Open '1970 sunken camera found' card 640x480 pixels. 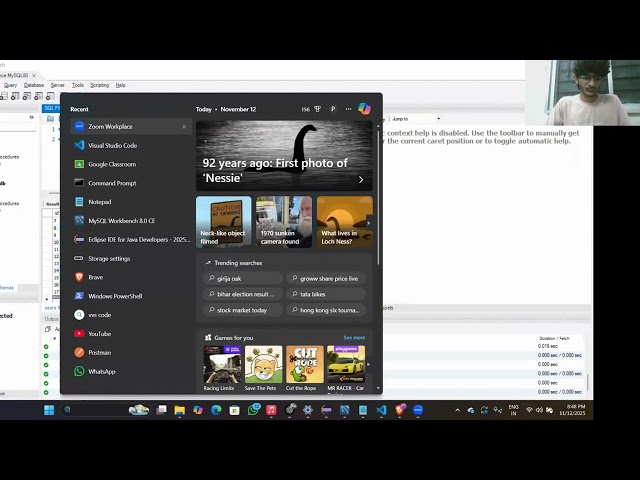[284, 222]
